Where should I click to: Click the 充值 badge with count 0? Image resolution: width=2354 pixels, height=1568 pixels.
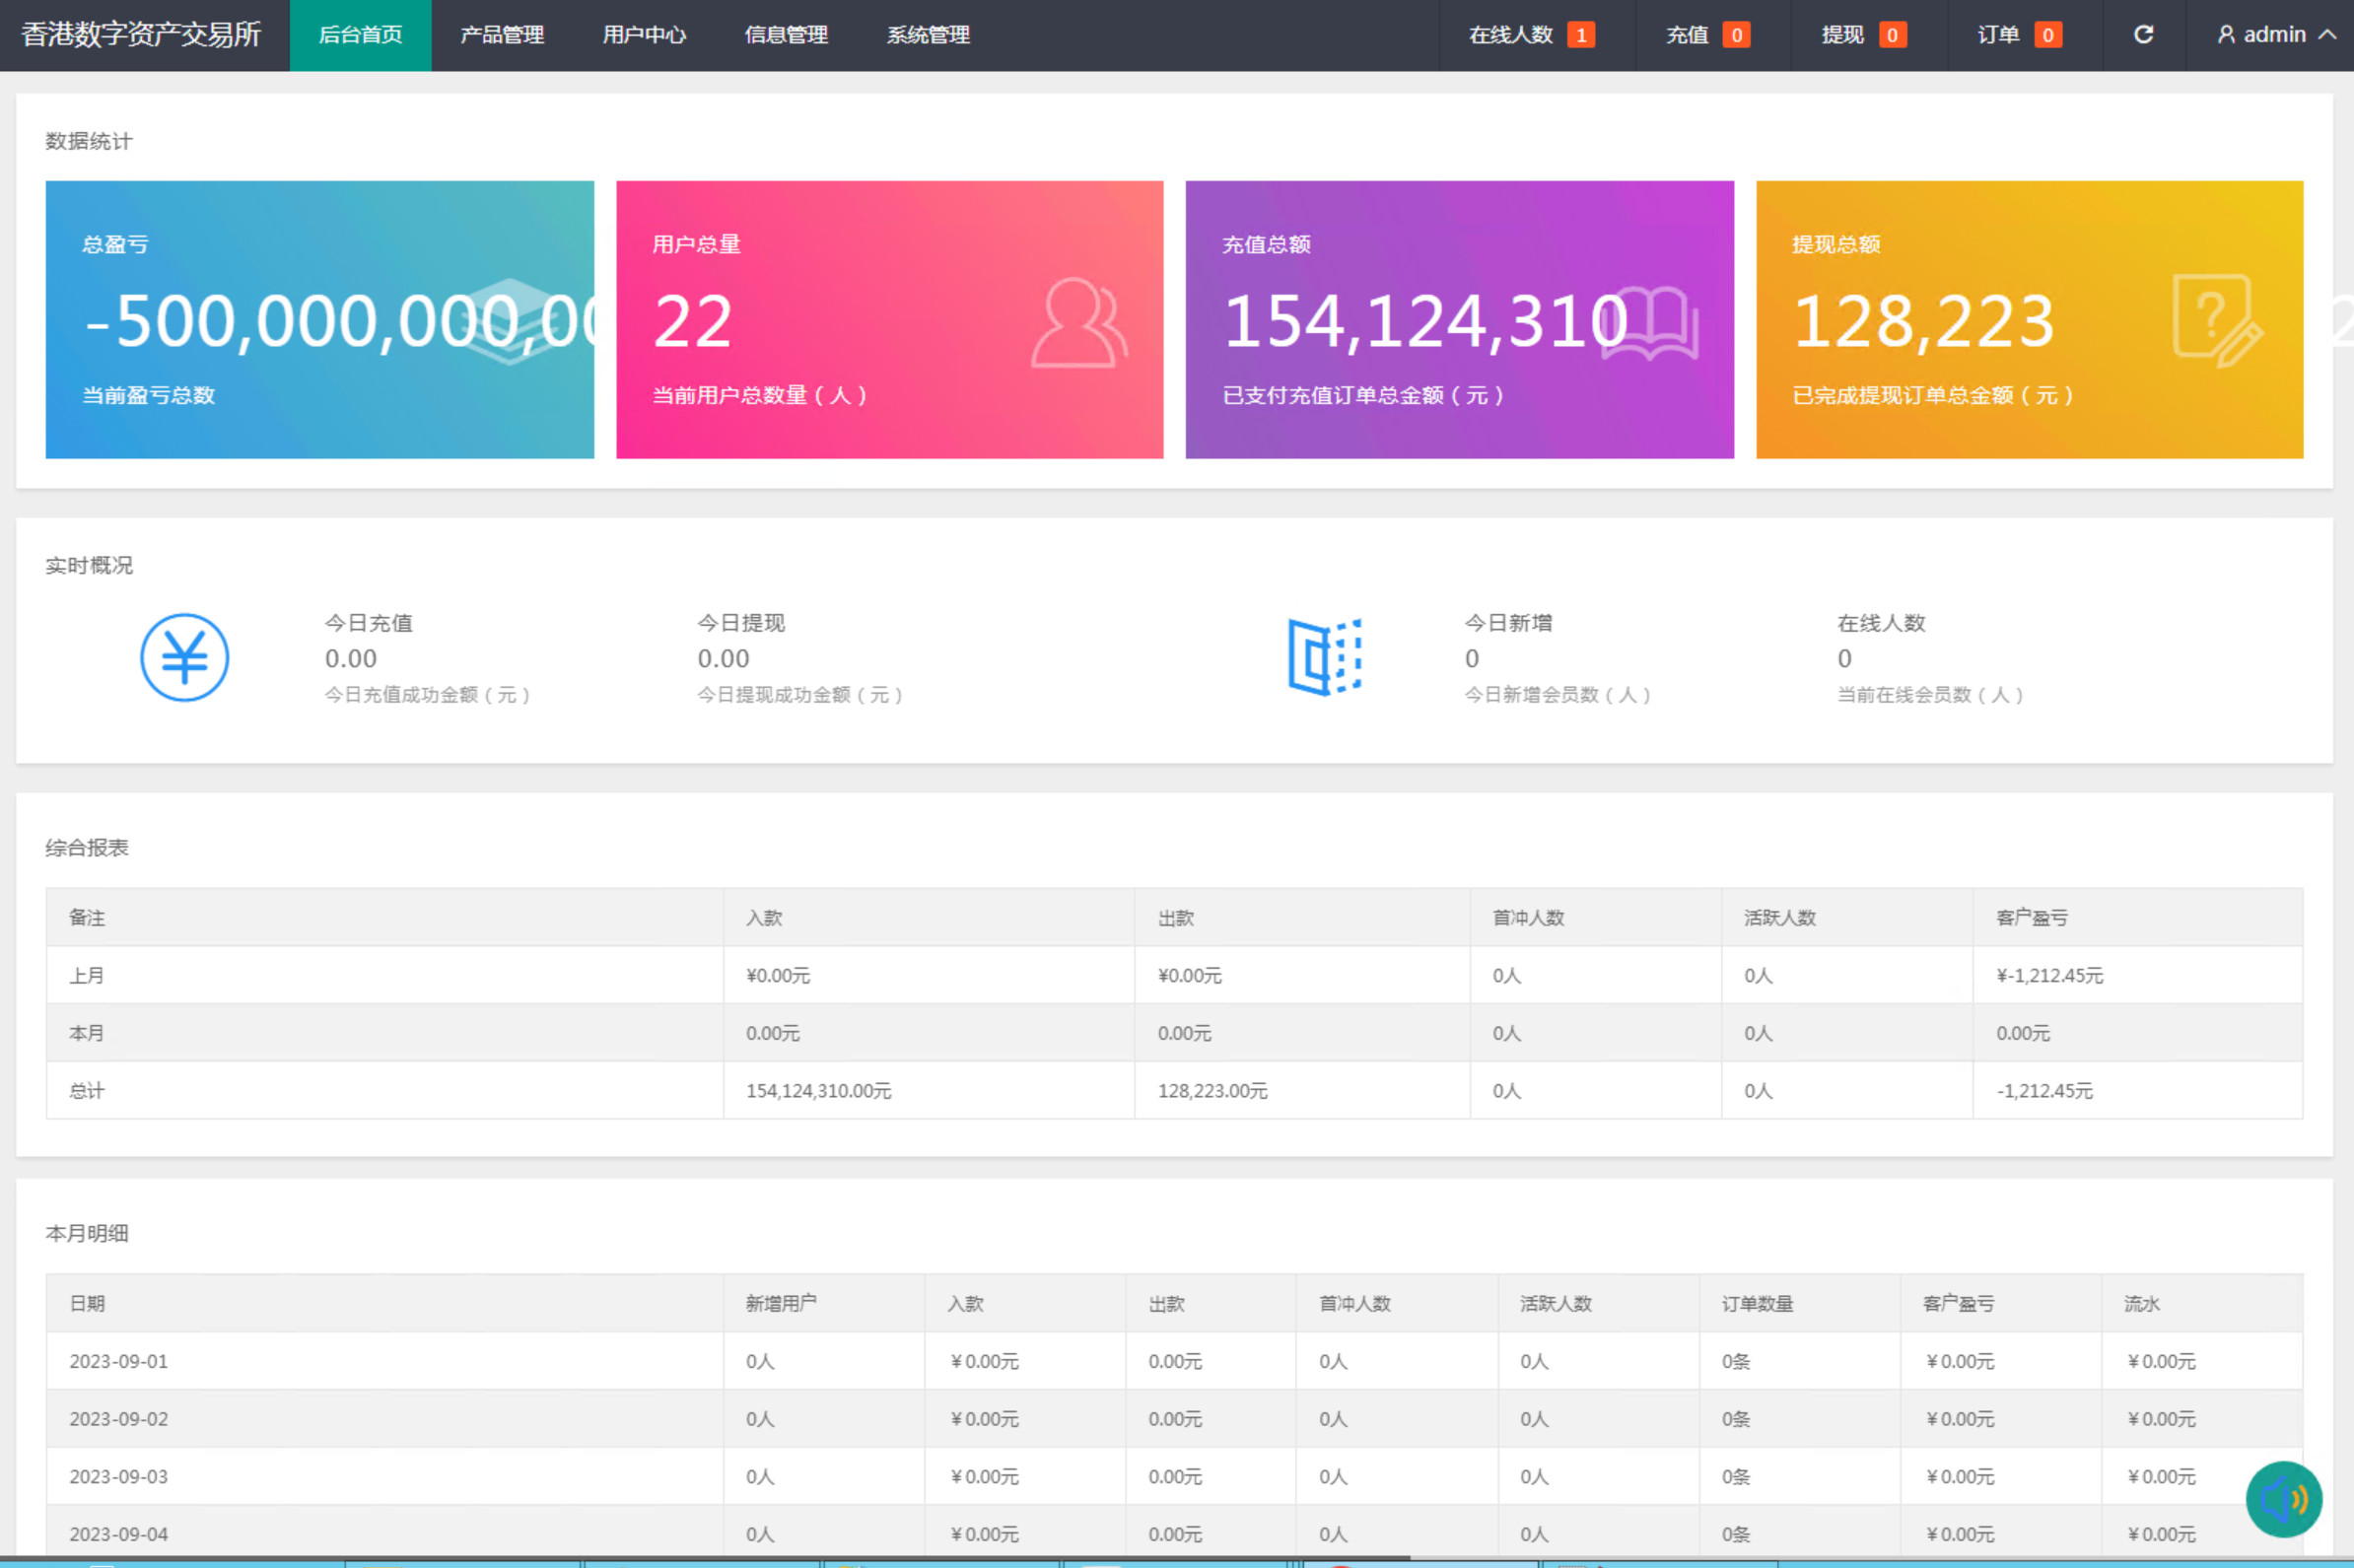pyautogui.click(x=1706, y=32)
